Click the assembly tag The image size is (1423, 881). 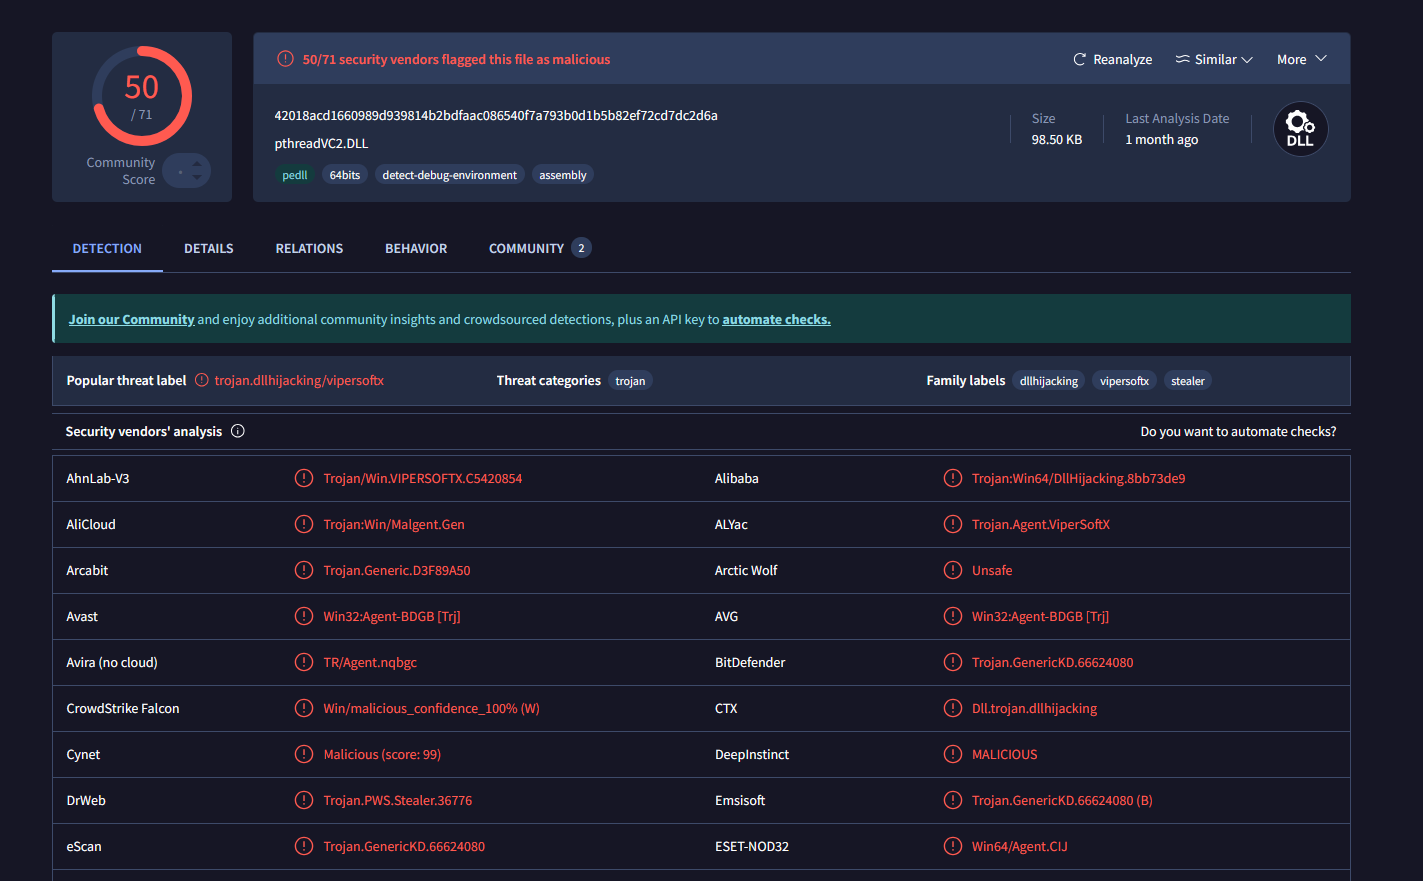[563, 175]
